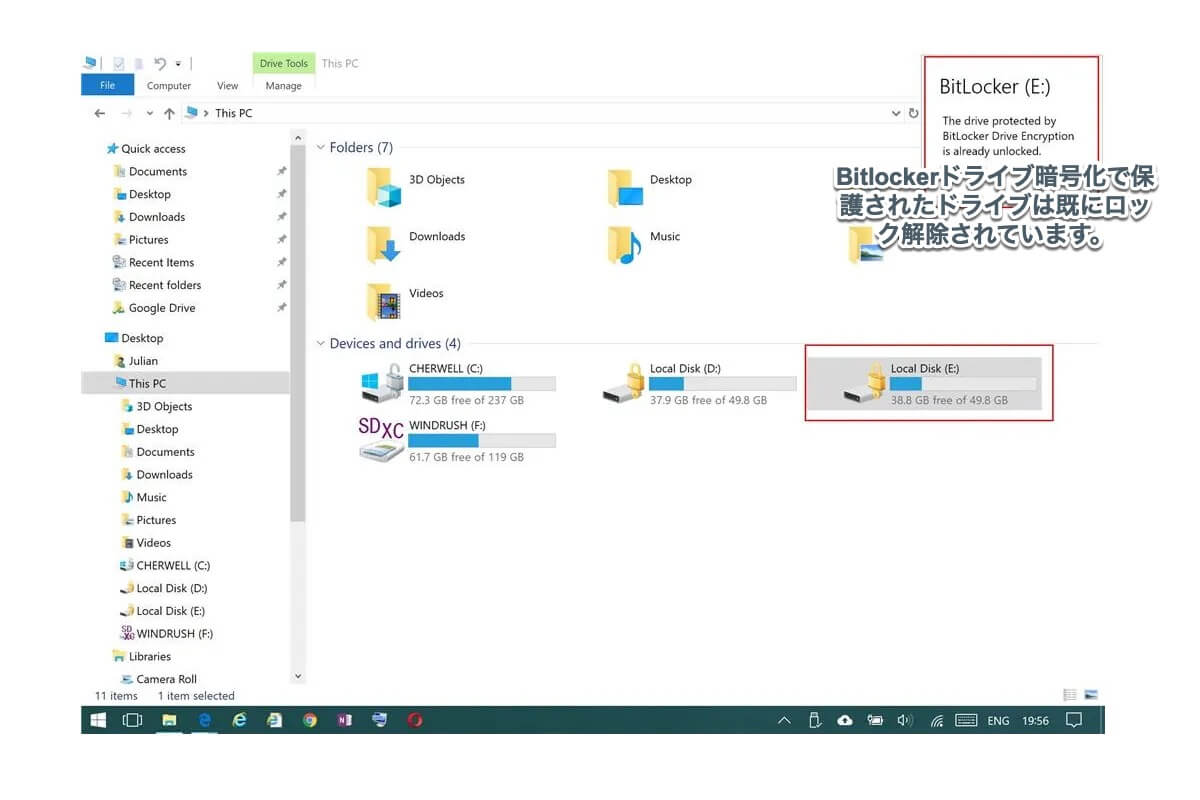
Task: Open Task View from the taskbar
Action: pos(132,720)
